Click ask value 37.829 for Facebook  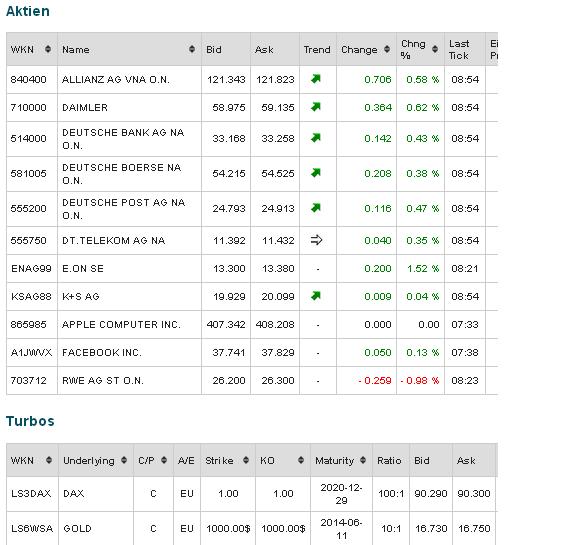click(278, 352)
